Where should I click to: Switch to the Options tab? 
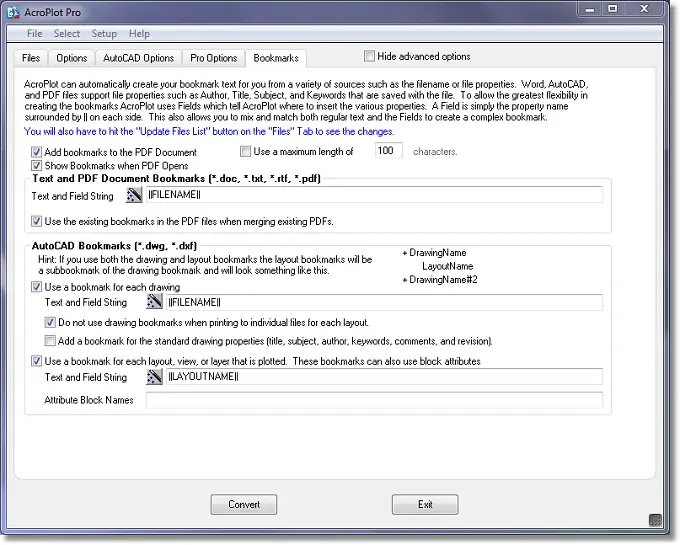pyautogui.click(x=72, y=58)
